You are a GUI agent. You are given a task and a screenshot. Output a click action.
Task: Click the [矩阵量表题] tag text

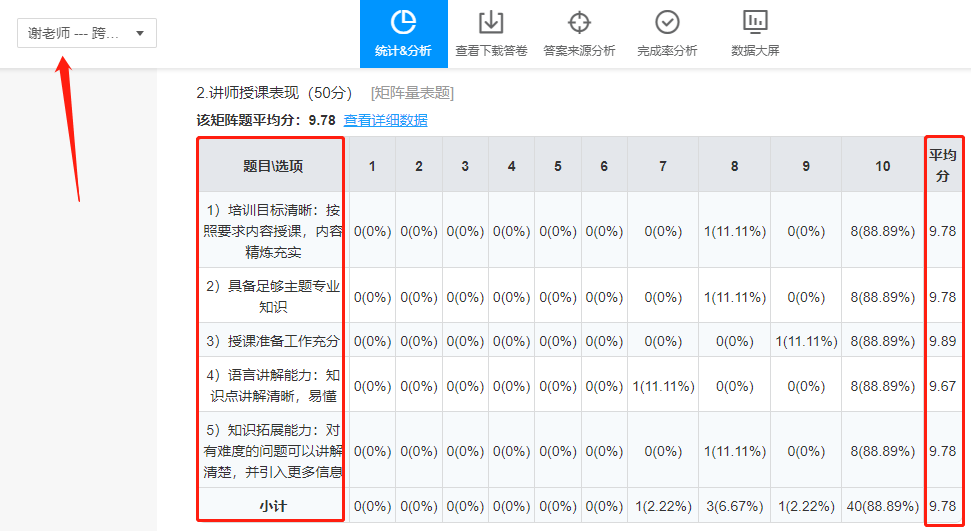(412, 93)
